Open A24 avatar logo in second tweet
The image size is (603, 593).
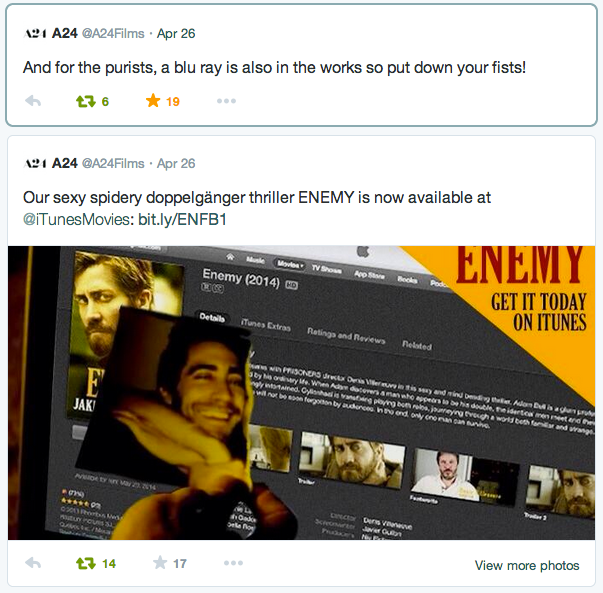tap(35, 163)
